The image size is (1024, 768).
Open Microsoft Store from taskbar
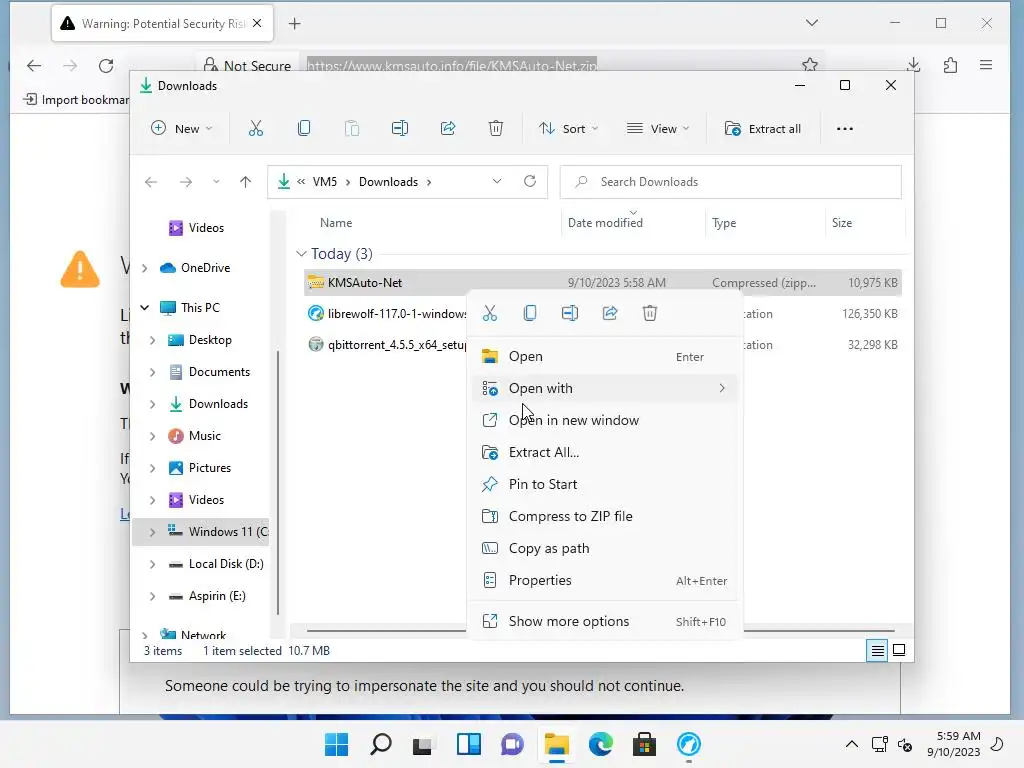point(644,744)
